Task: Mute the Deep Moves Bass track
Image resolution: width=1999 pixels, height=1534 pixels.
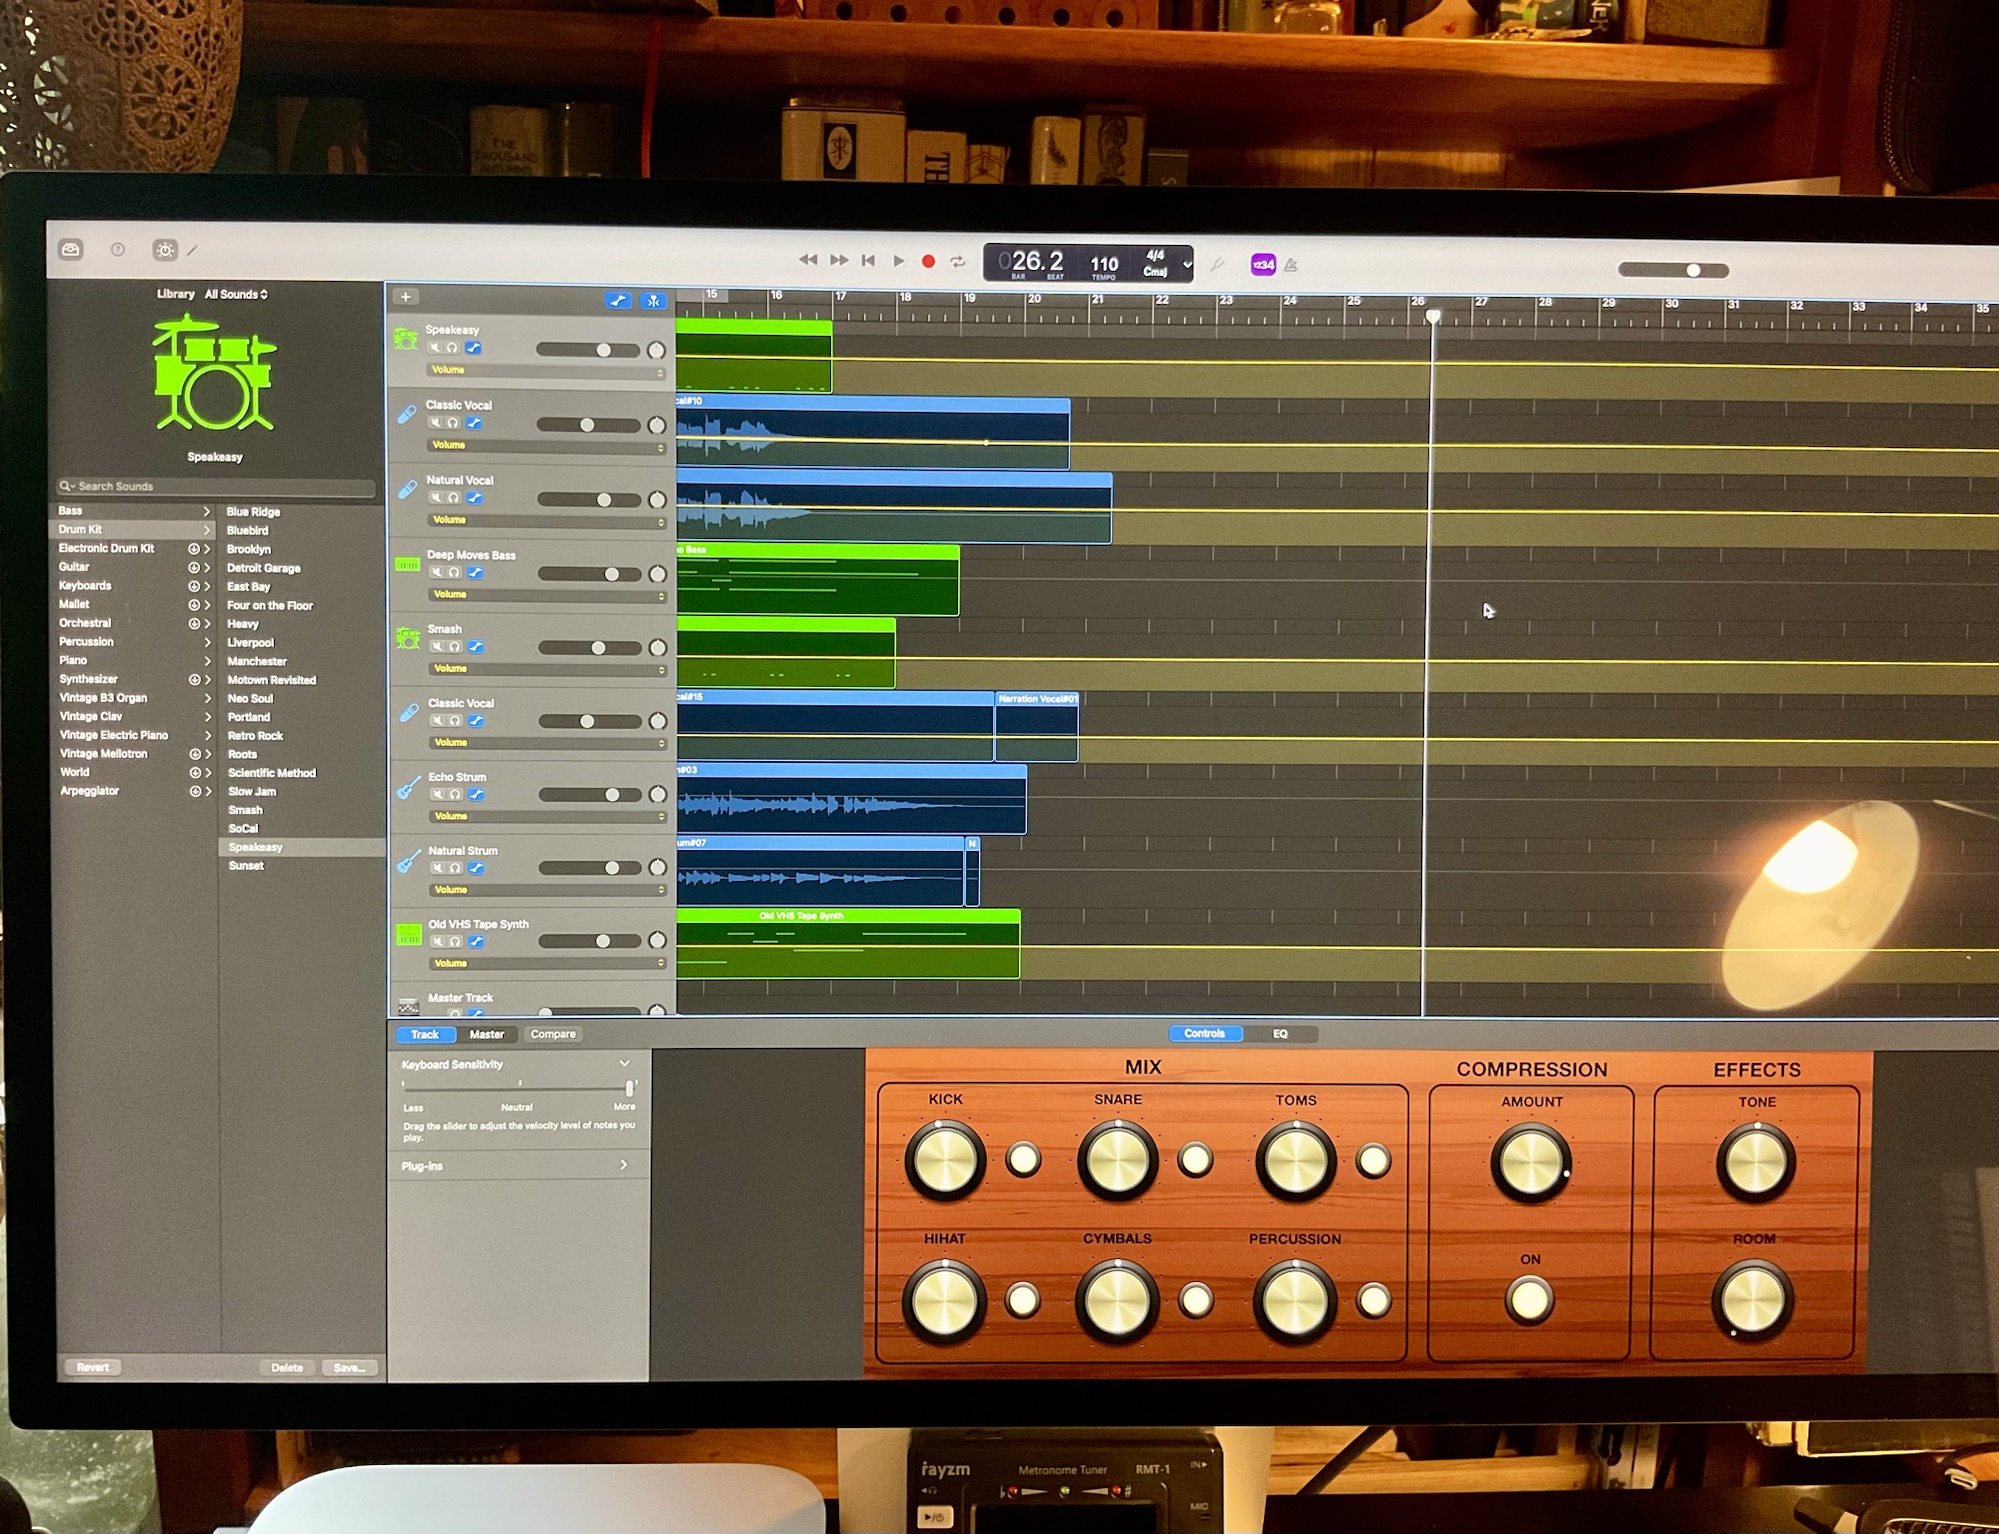Action: point(437,573)
